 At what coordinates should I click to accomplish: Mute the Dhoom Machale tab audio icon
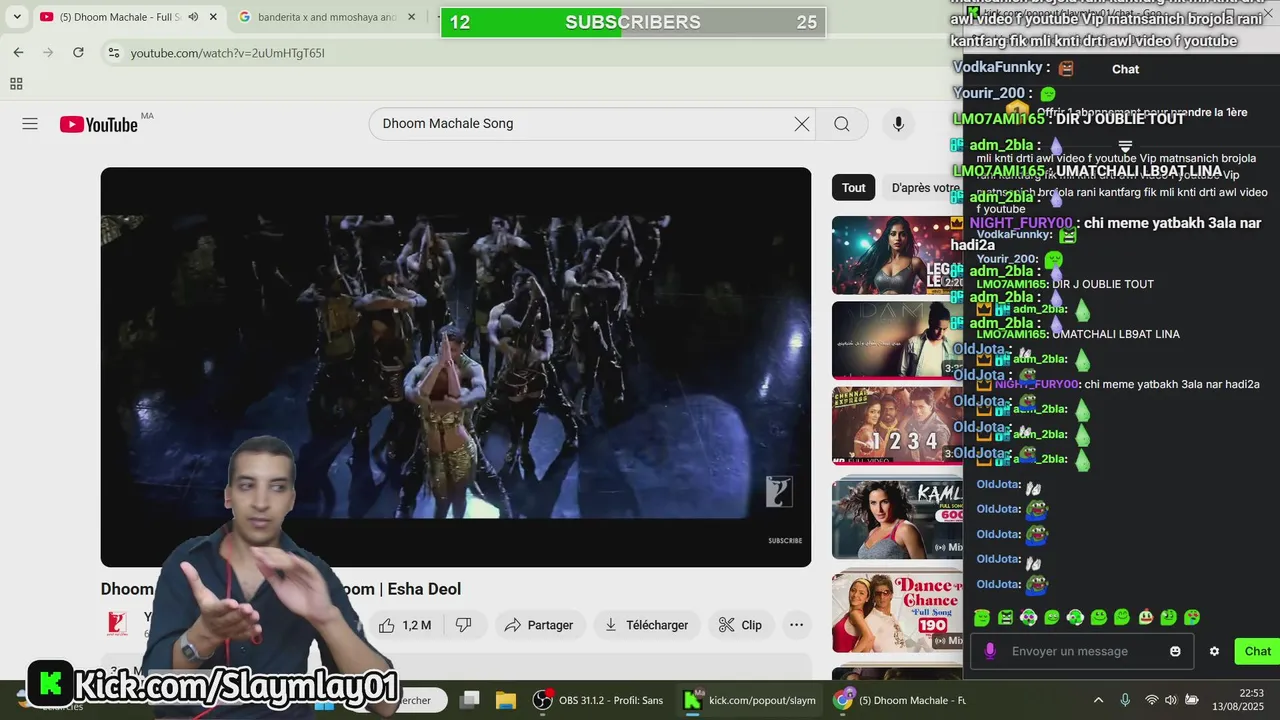(193, 17)
